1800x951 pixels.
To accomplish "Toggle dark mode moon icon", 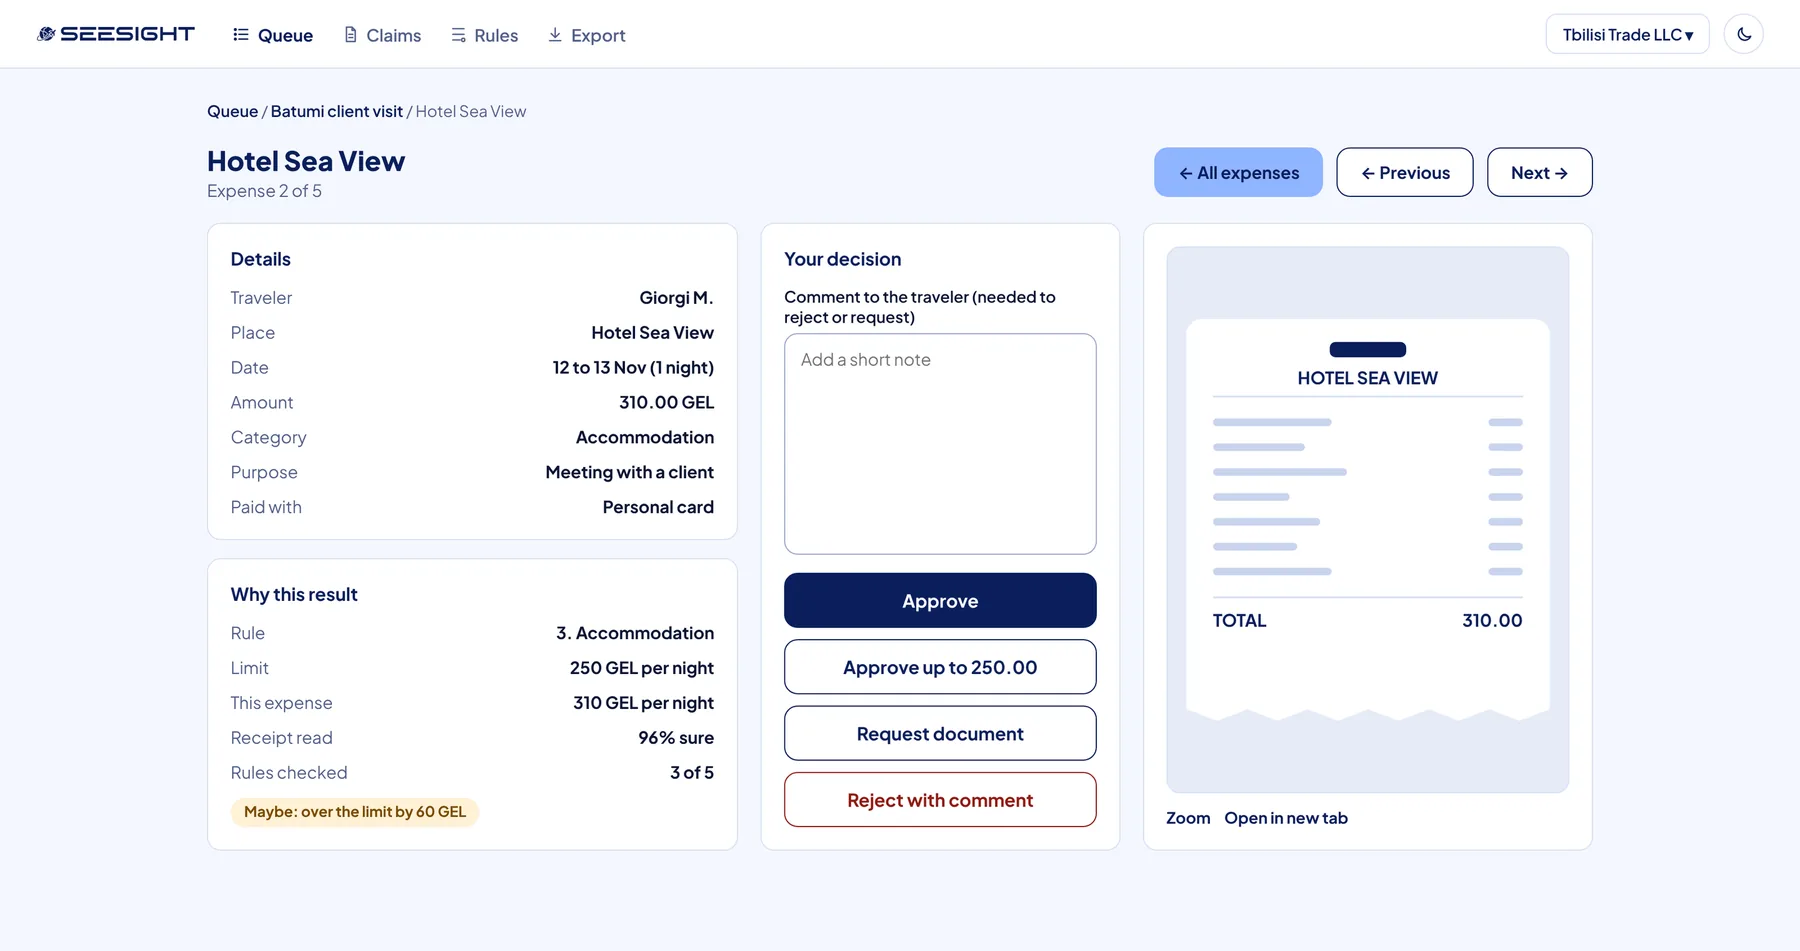I will point(1743,34).
